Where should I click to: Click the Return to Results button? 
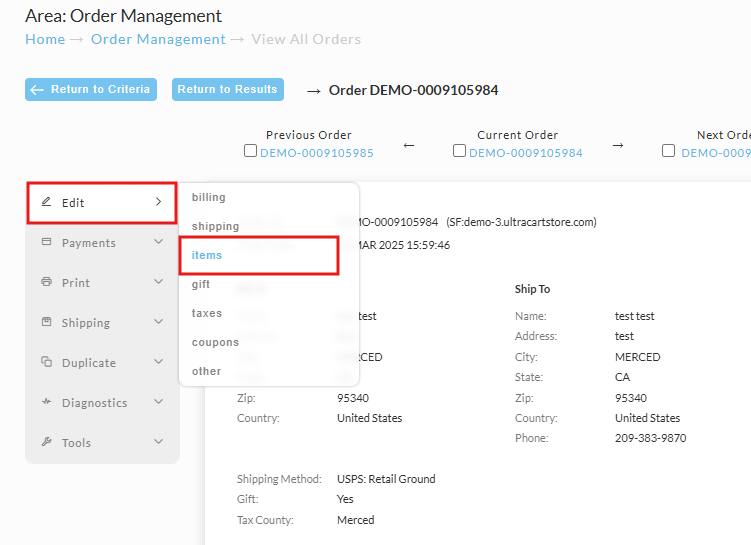point(228,90)
